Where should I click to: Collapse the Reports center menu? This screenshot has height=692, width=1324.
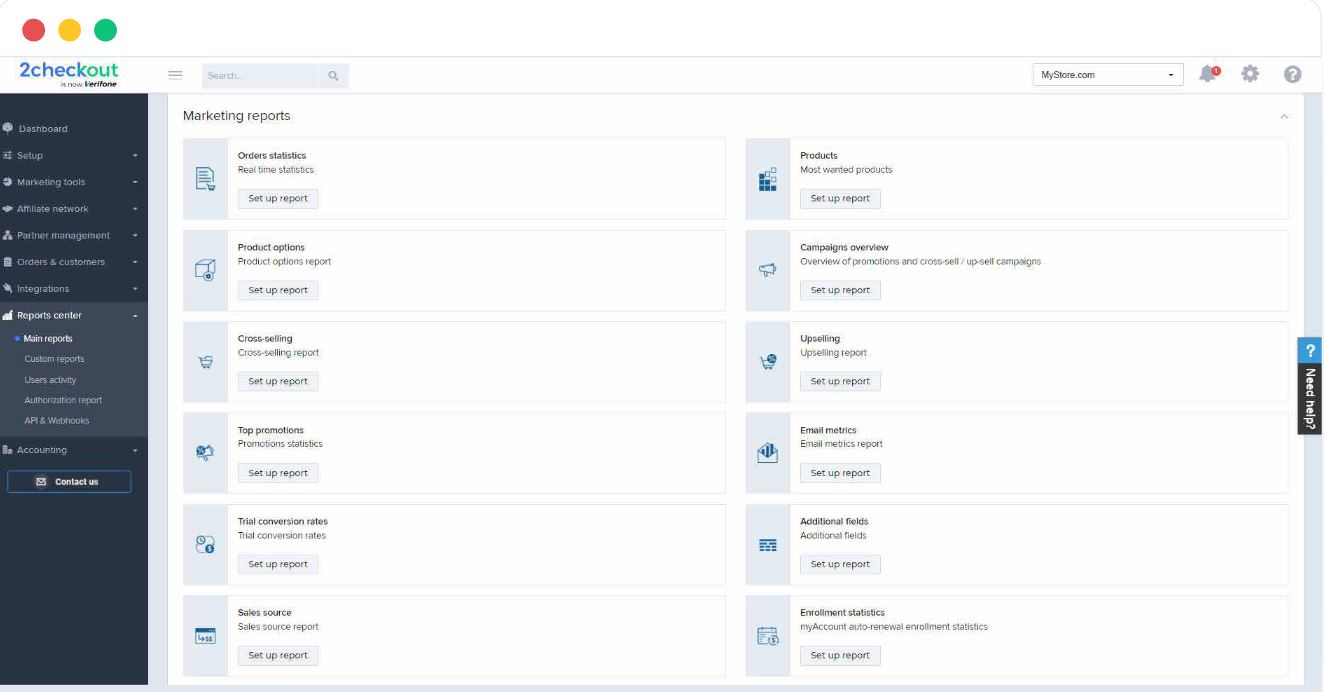point(74,315)
